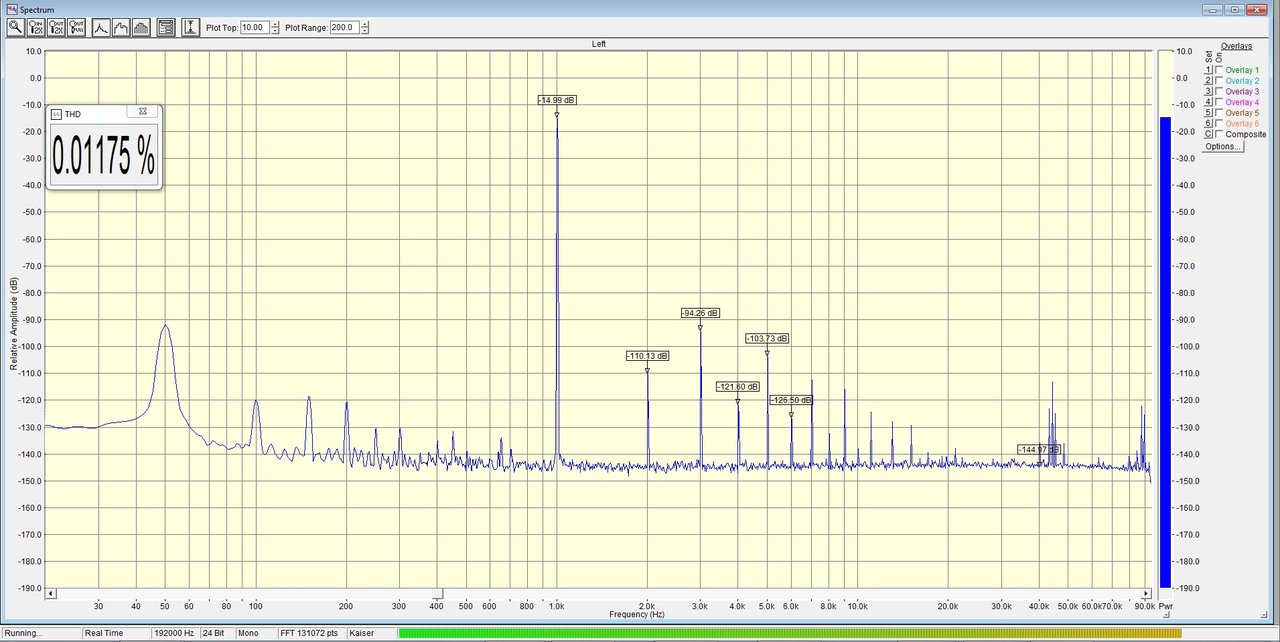This screenshot has height=642, width=1280.
Task: Click 'Kaiser' window type status field
Action: click(x=370, y=633)
